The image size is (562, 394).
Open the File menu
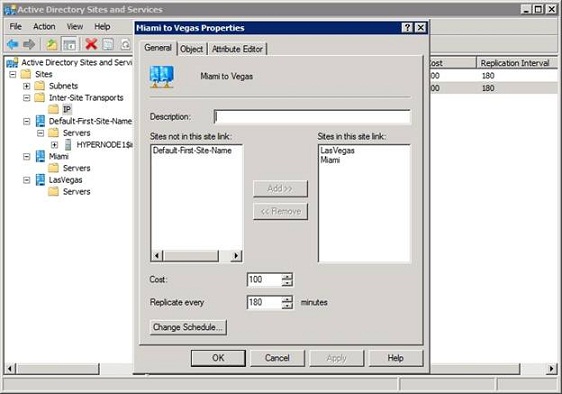click(15, 27)
